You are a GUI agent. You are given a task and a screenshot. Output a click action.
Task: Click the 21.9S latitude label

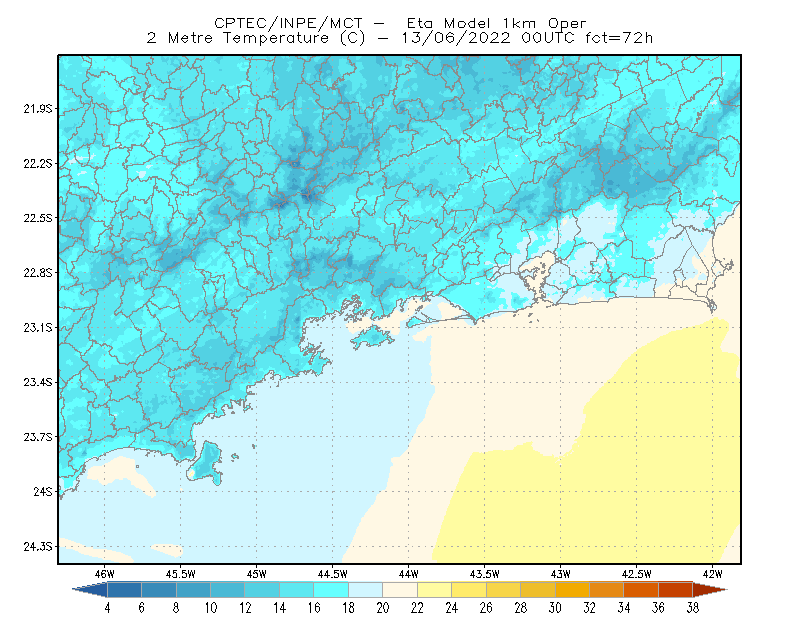coord(38,108)
